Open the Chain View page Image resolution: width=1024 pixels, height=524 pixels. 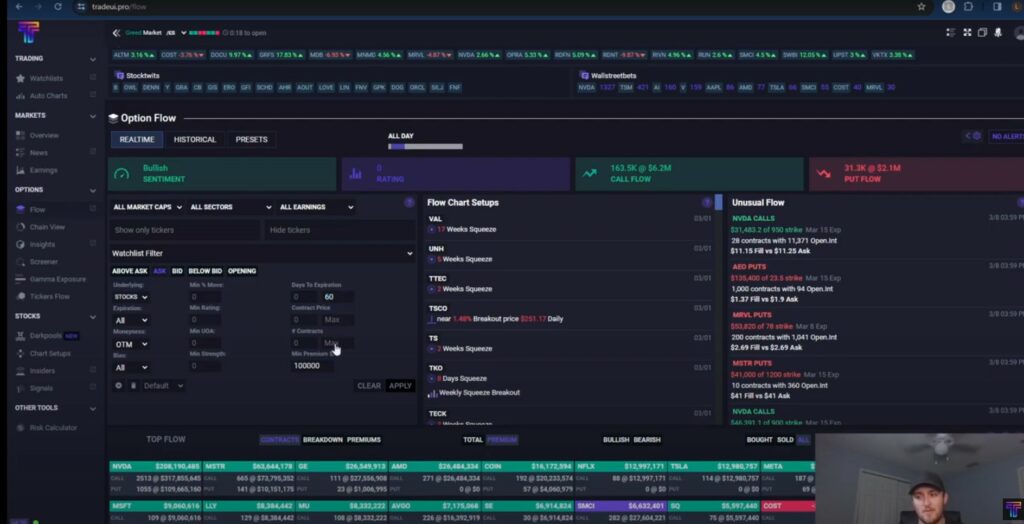click(47, 227)
